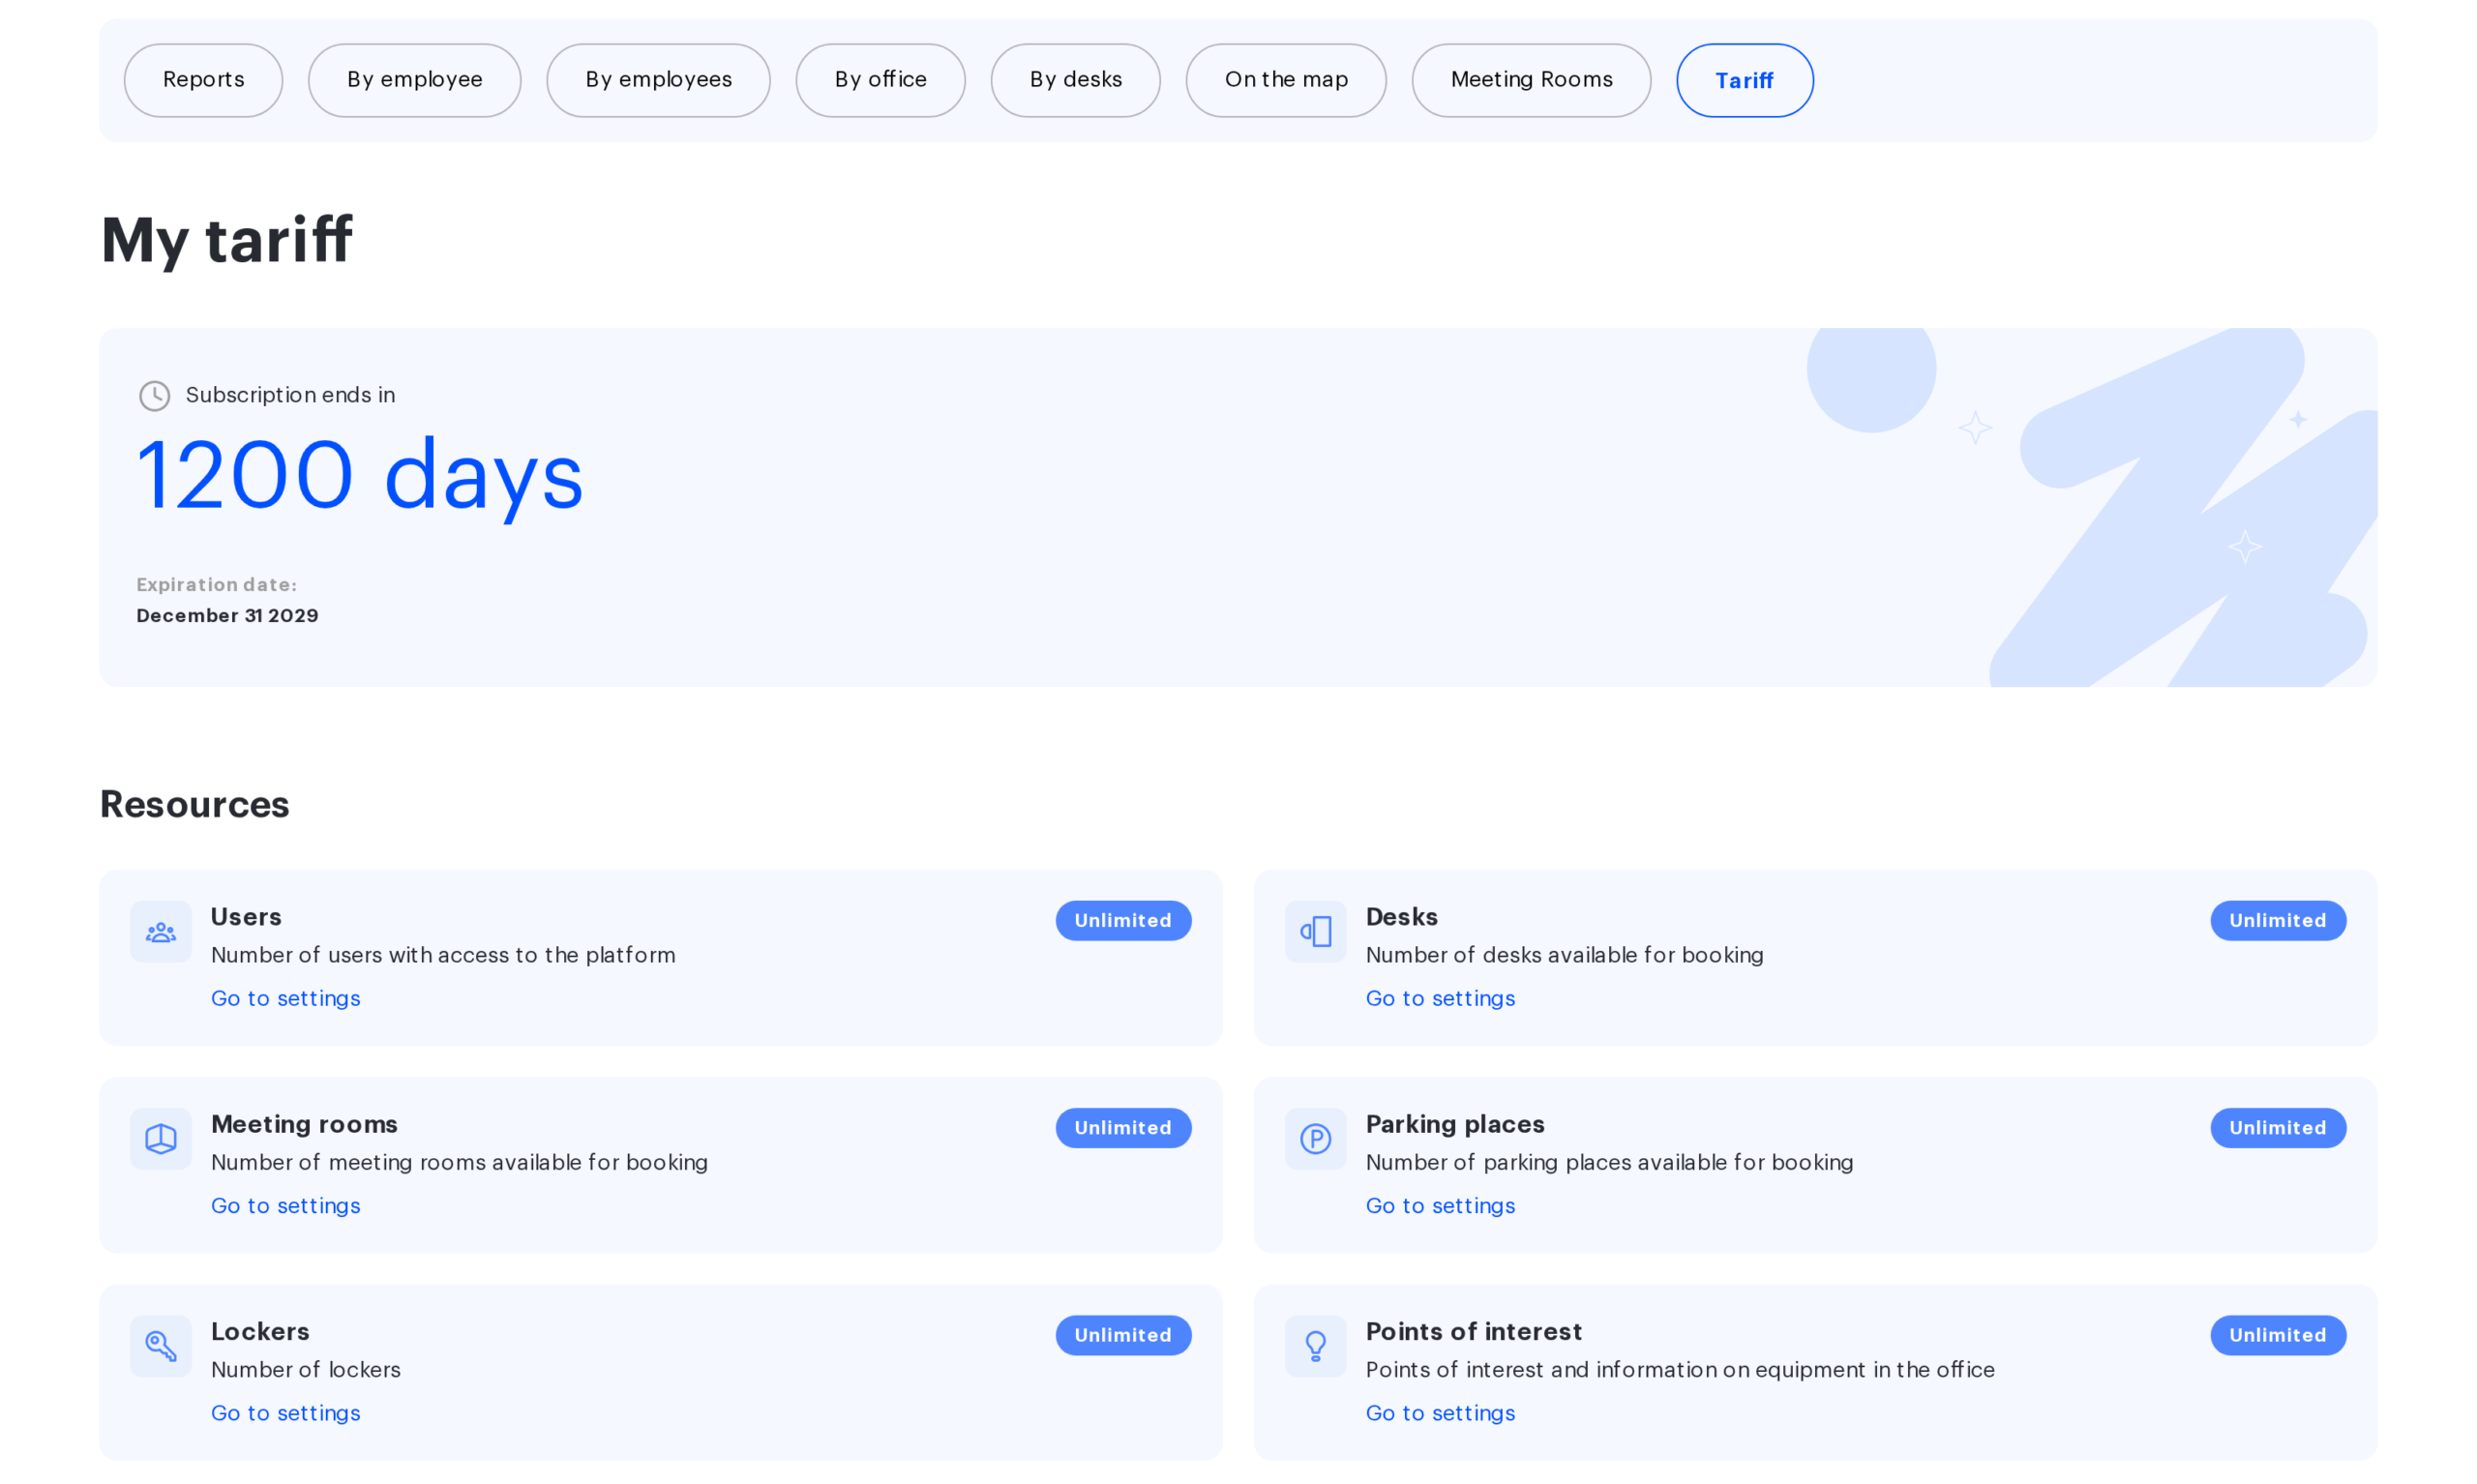This screenshot has height=1484, width=2477.
Task: Click the clock icon beside Subscription ends in
Action: coord(154,396)
